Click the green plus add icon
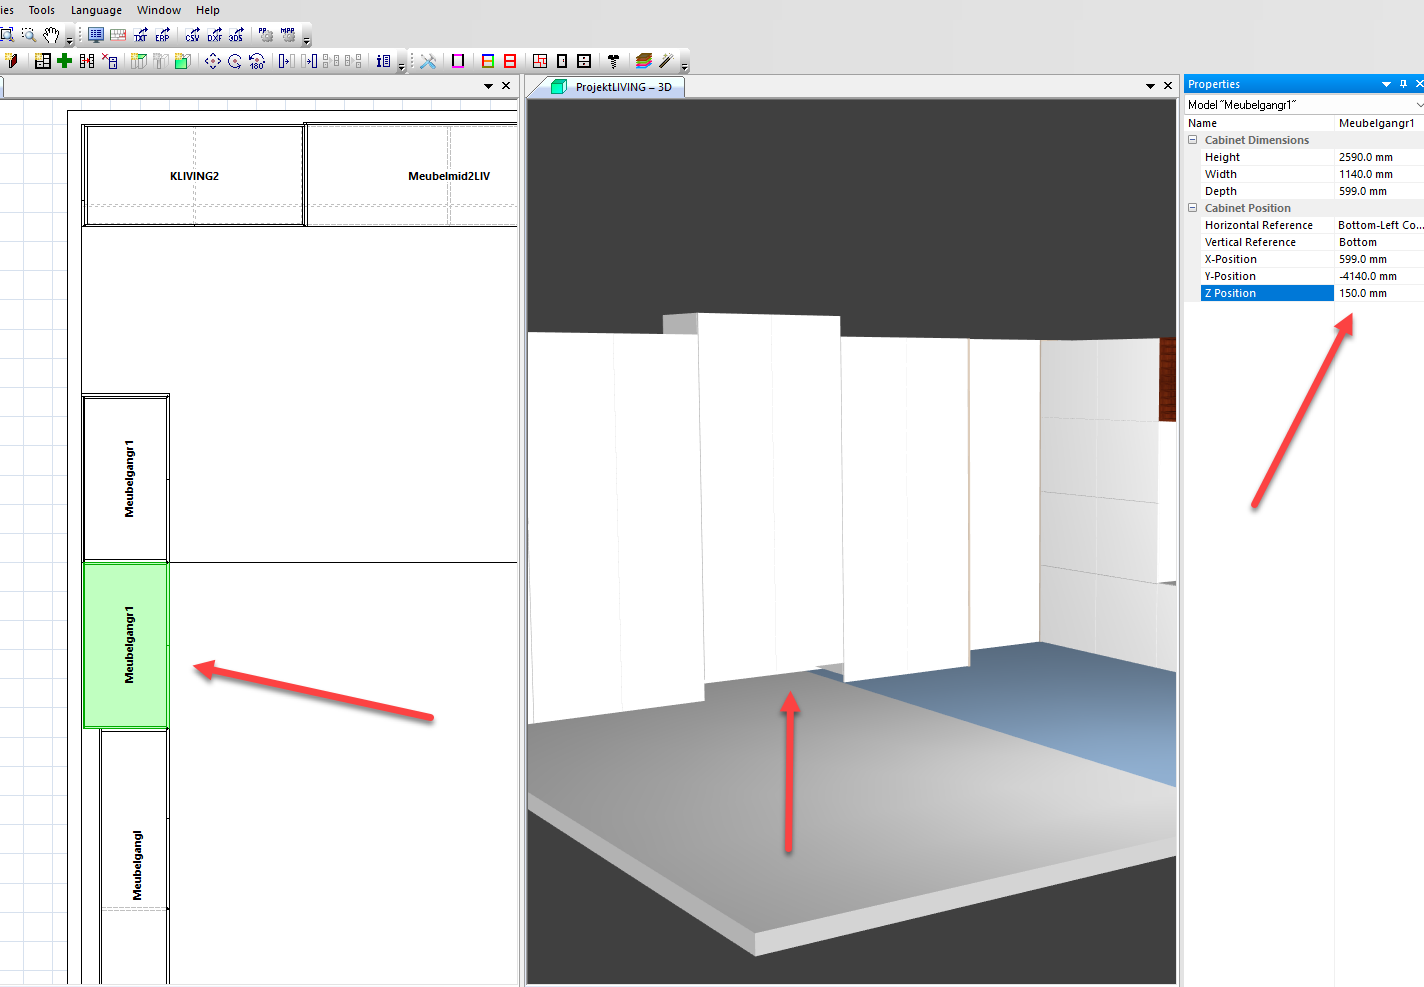 click(64, 61)
